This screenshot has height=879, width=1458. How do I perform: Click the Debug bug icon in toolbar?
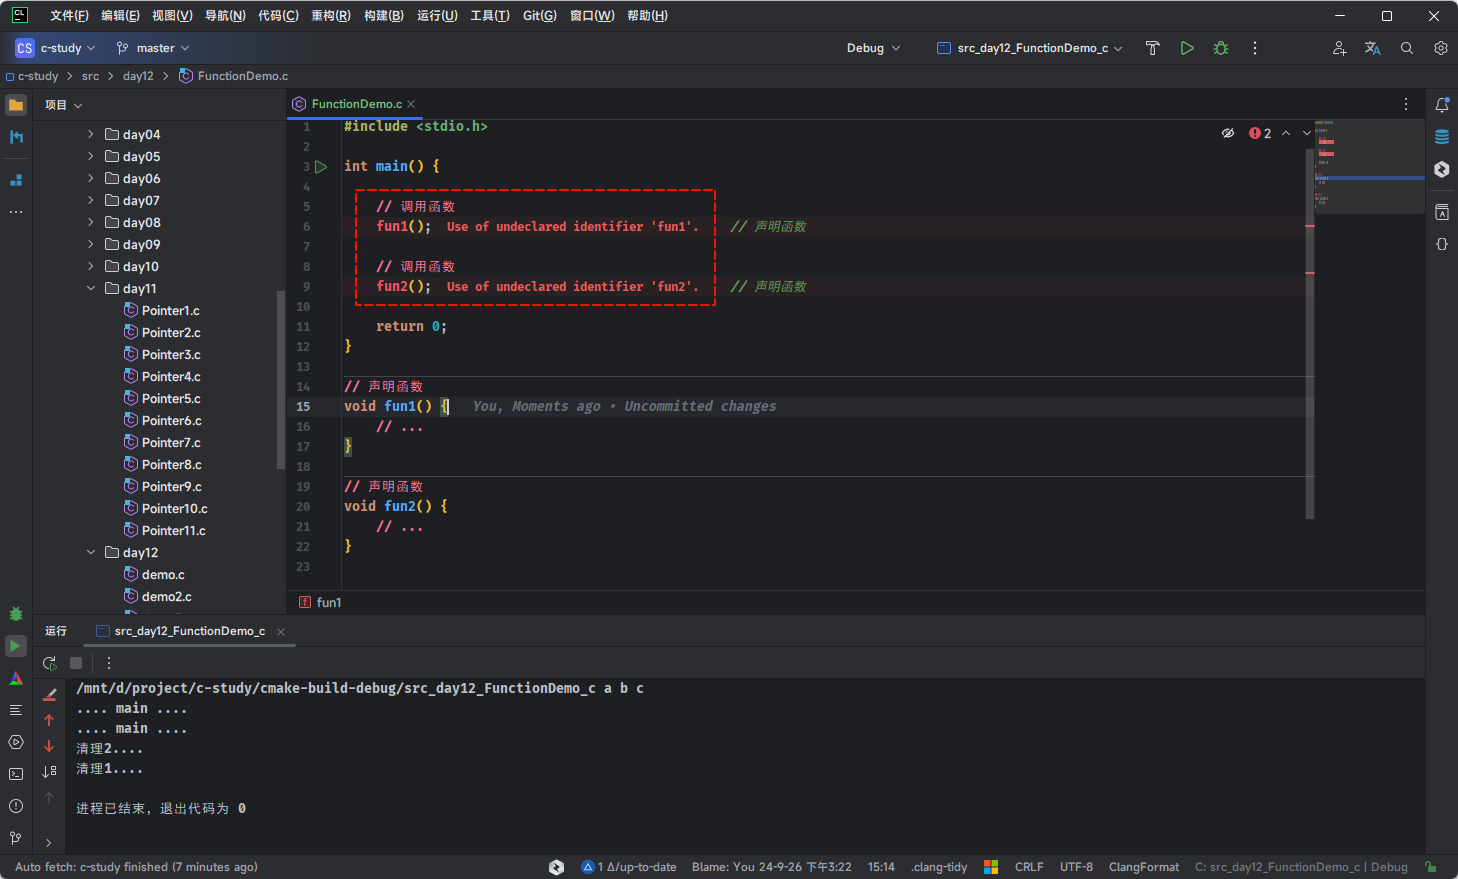pyautogui.click(x=1221, y=48)
